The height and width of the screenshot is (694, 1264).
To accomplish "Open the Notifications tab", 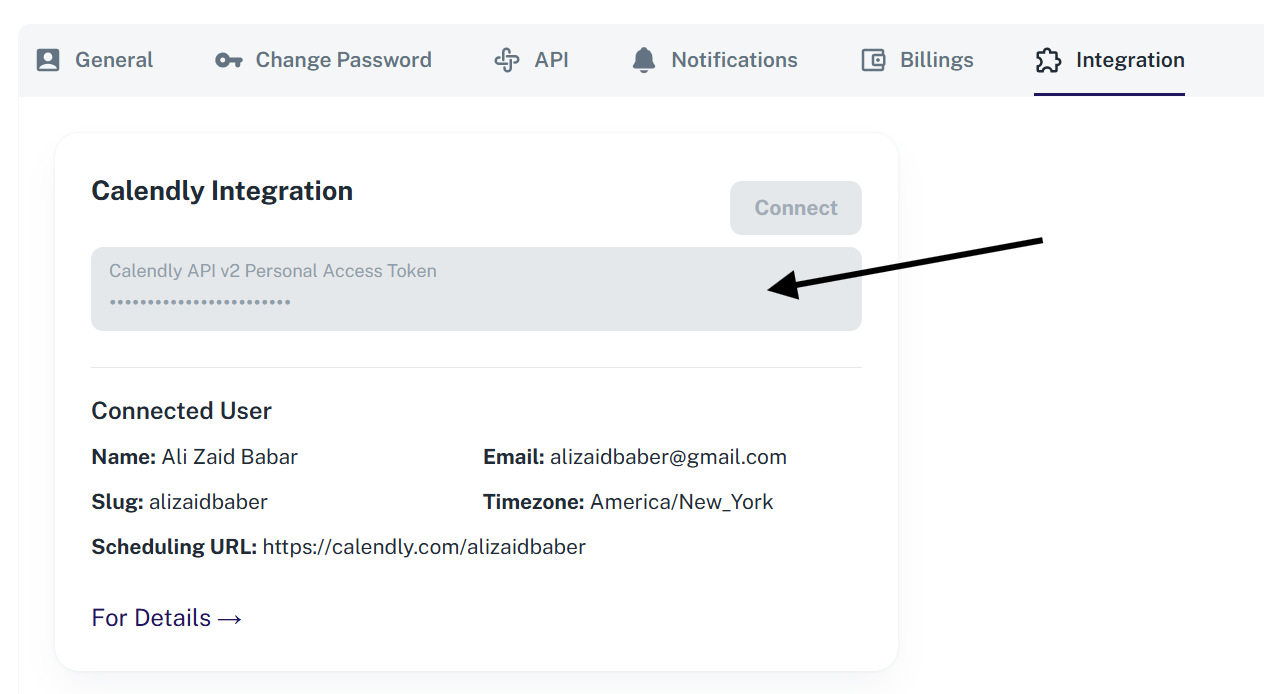I will (x=734, y=60).
